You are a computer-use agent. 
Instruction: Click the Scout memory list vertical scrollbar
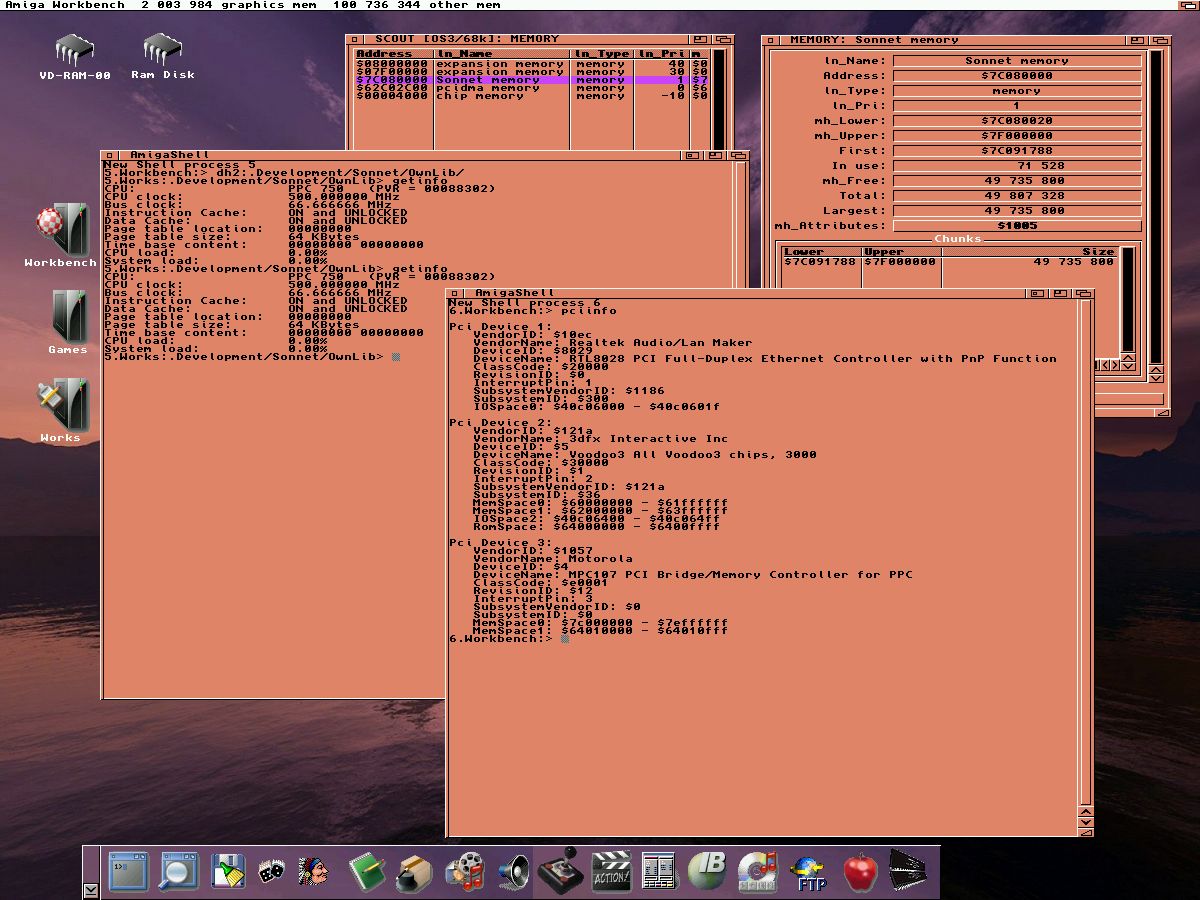[718, 100]
